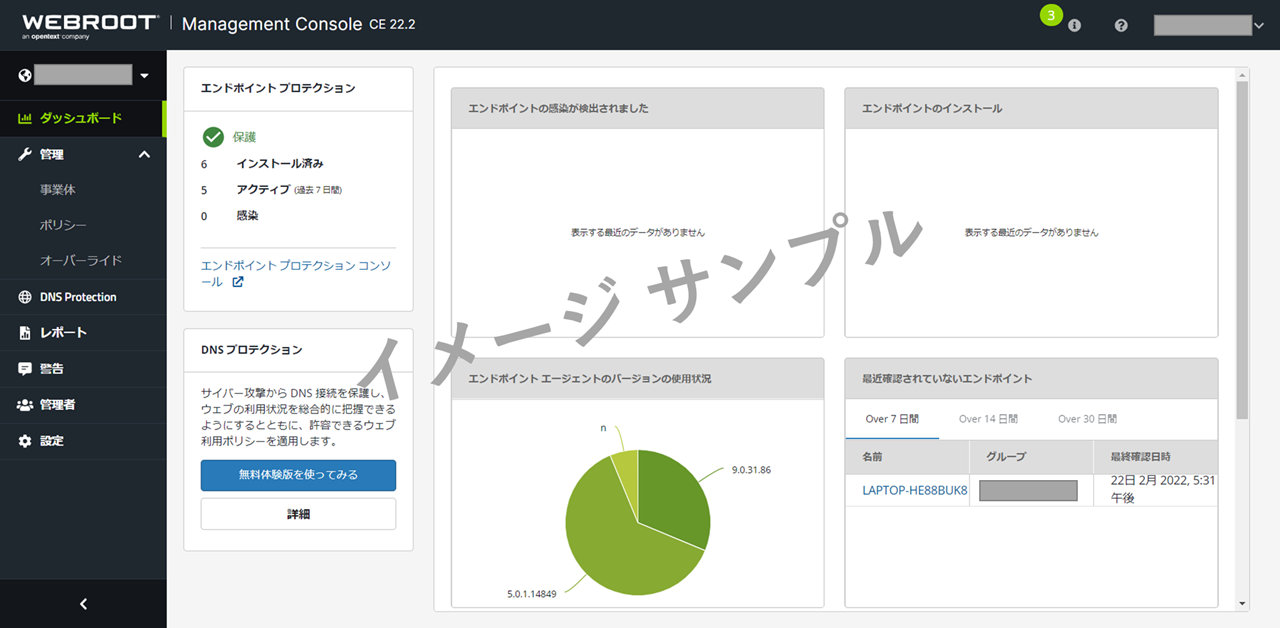Open the site selector dropdown in sidebar

coord(144,75)
